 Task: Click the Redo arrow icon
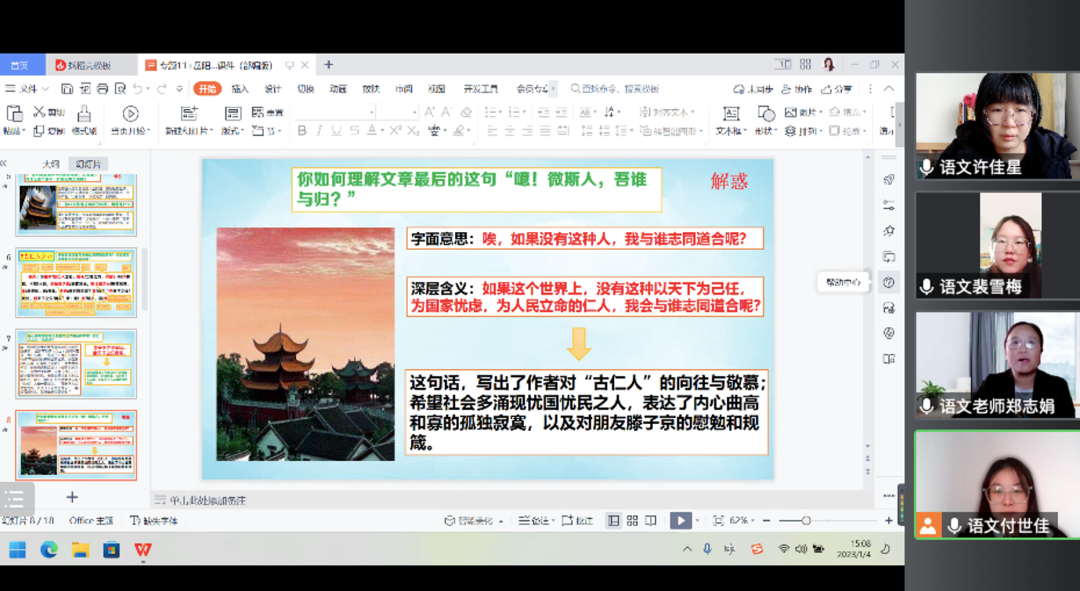click(x=162, y=88)
